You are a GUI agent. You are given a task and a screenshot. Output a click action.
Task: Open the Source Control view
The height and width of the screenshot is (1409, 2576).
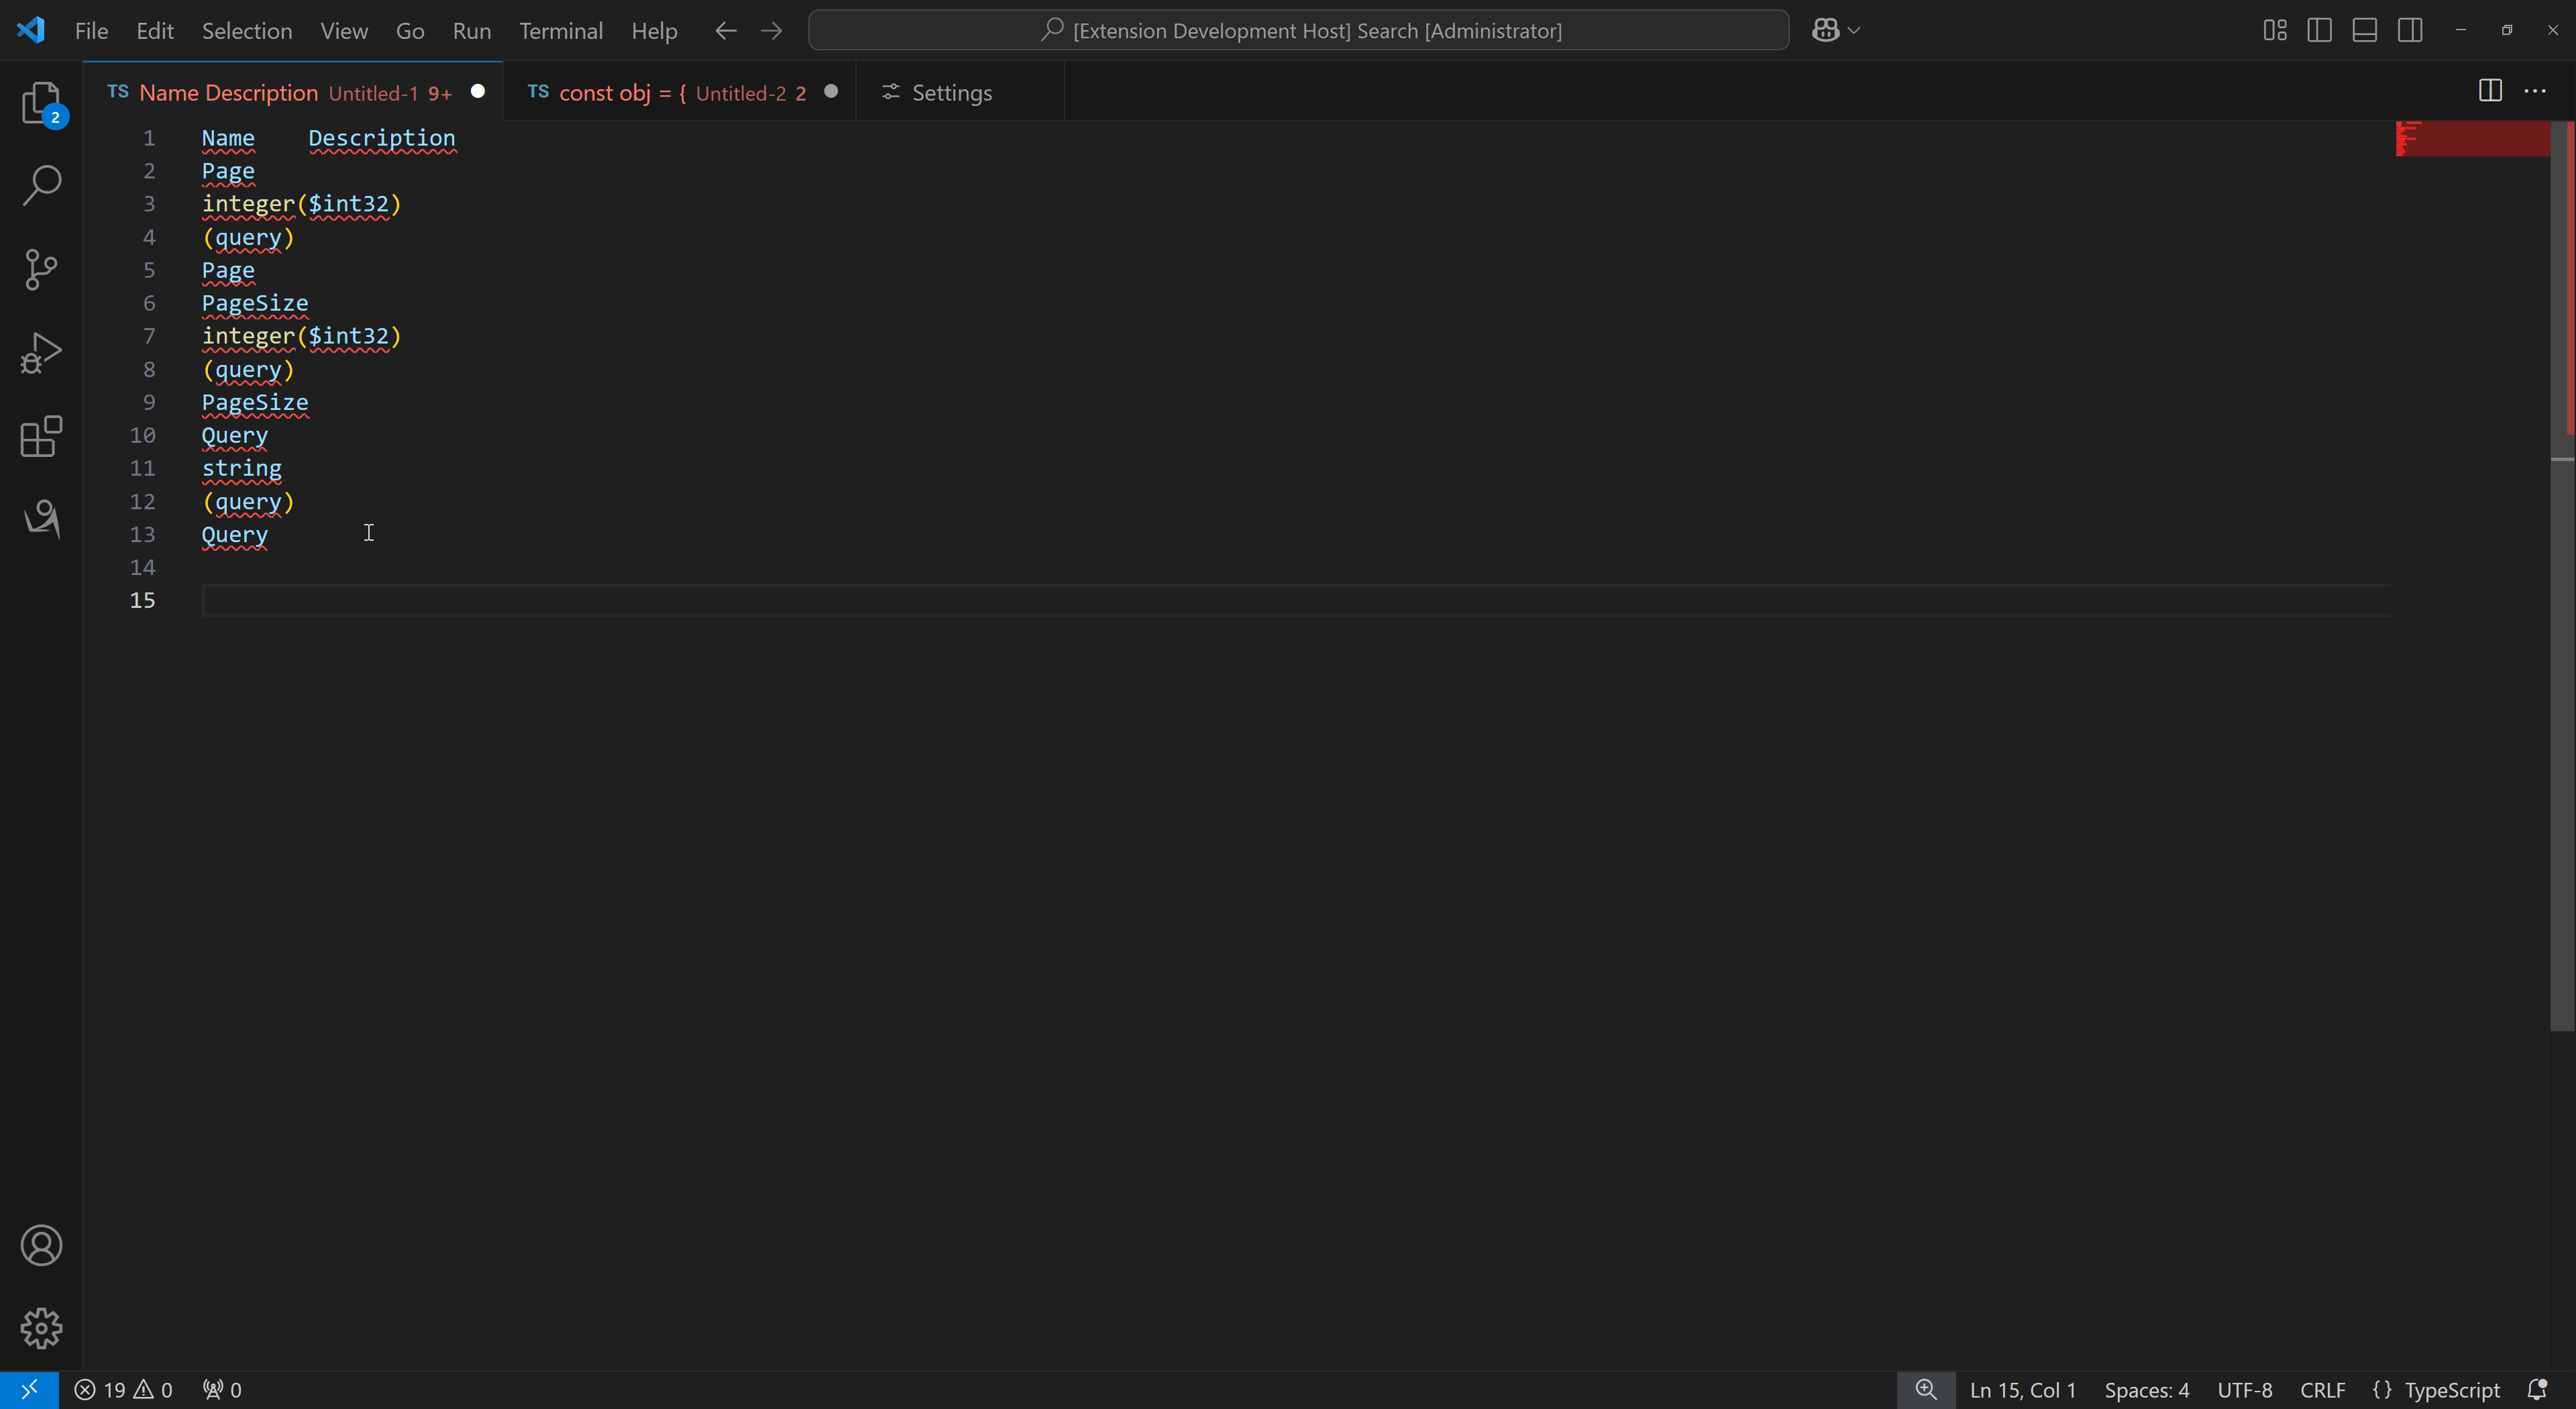click(41, 269)
